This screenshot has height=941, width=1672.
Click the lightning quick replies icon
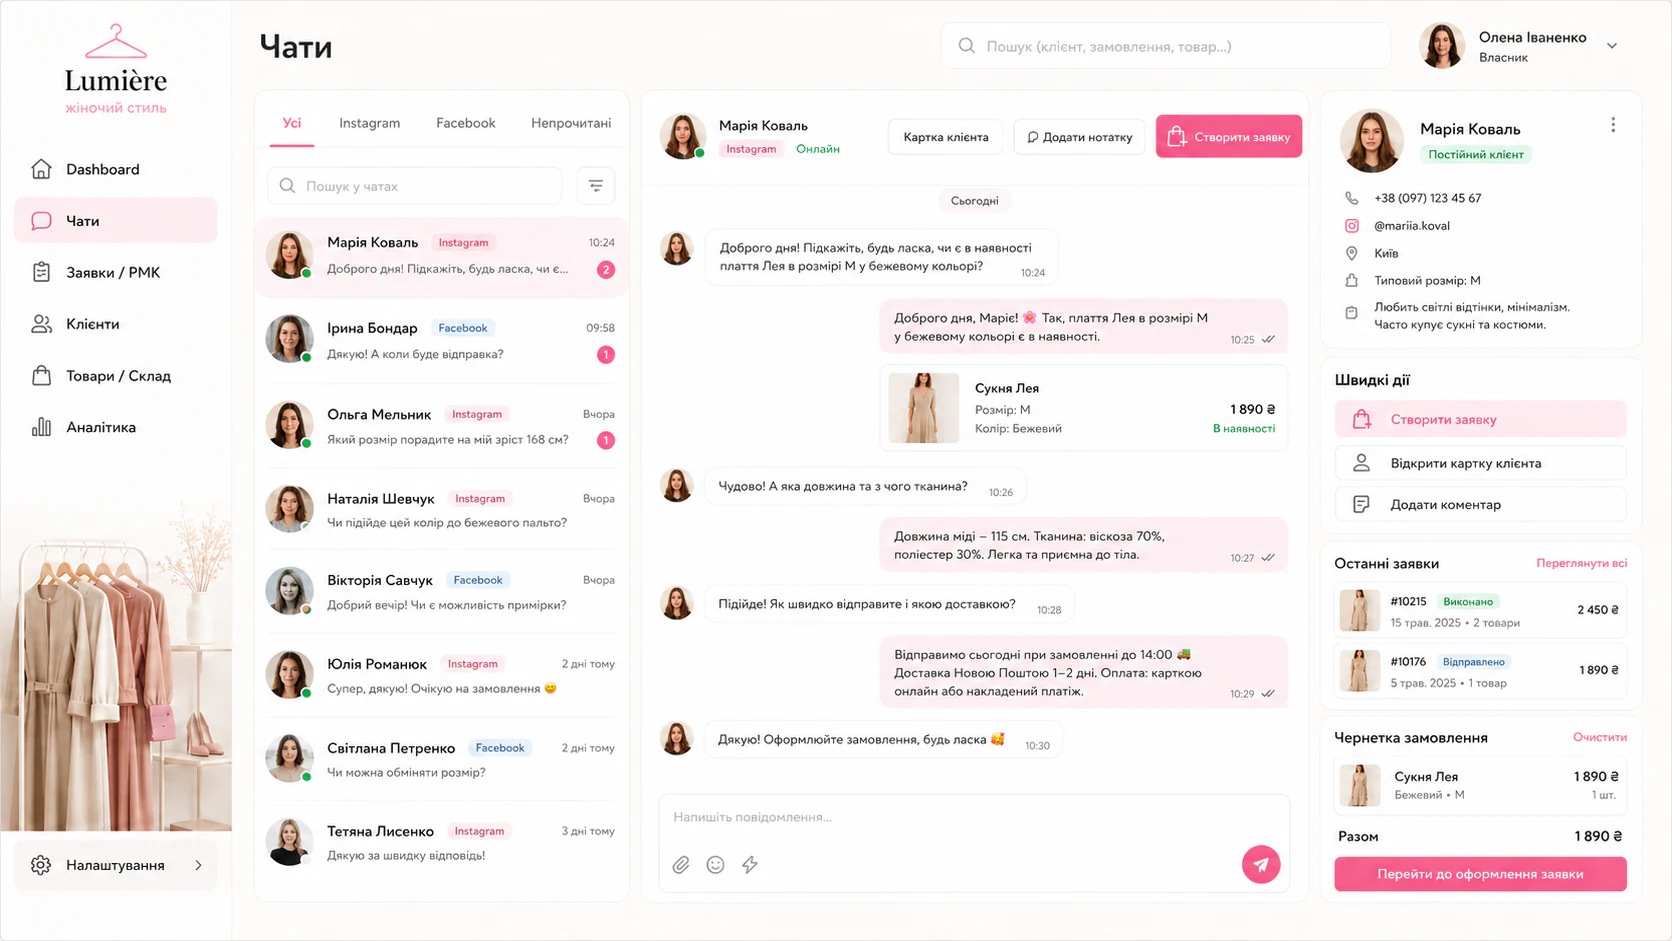click(x=750, y=865)
